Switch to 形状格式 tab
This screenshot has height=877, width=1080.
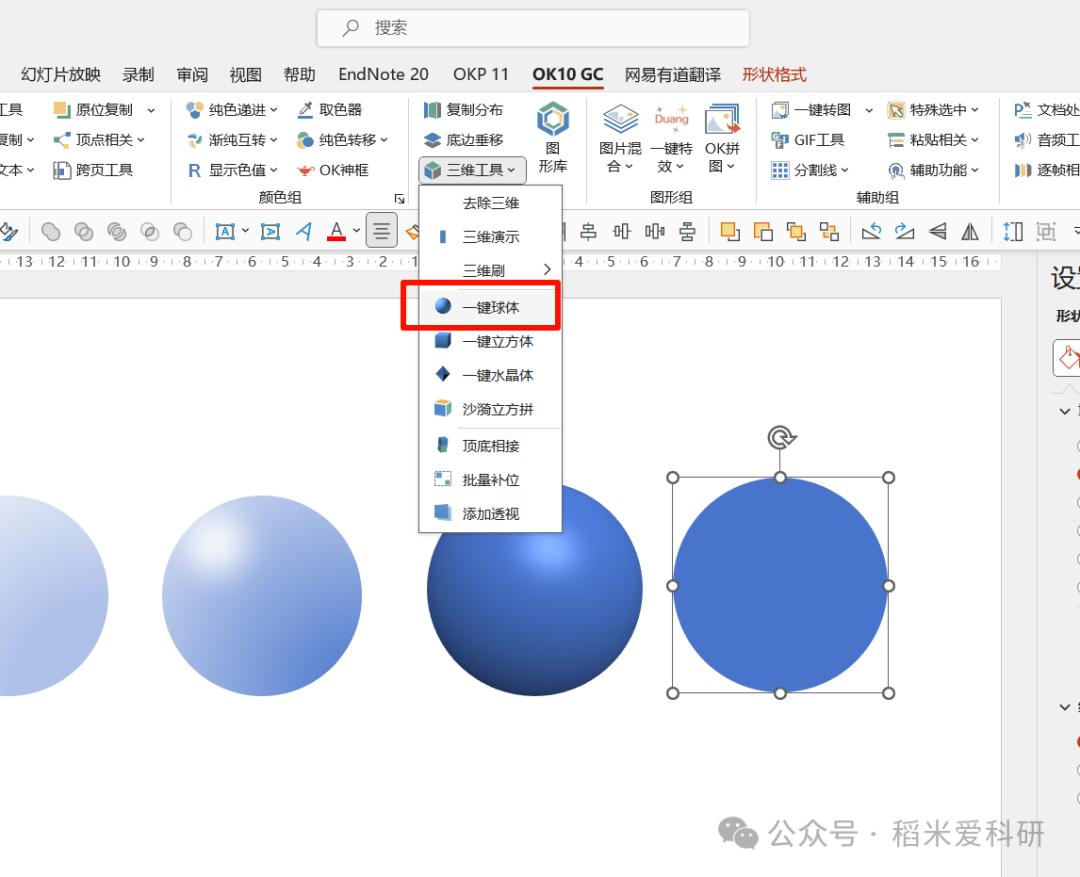[774, 74]
